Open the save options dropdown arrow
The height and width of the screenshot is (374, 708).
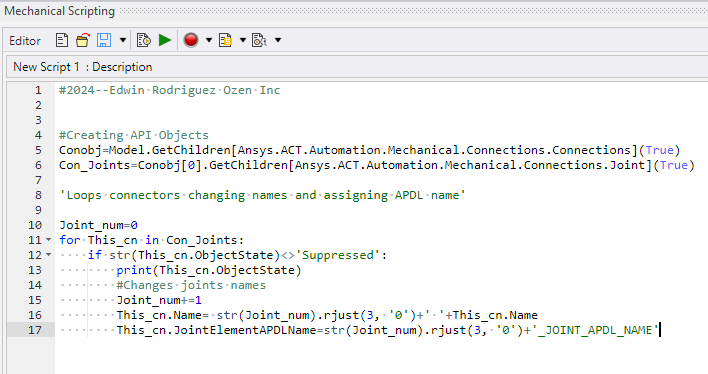coord(122,41)
